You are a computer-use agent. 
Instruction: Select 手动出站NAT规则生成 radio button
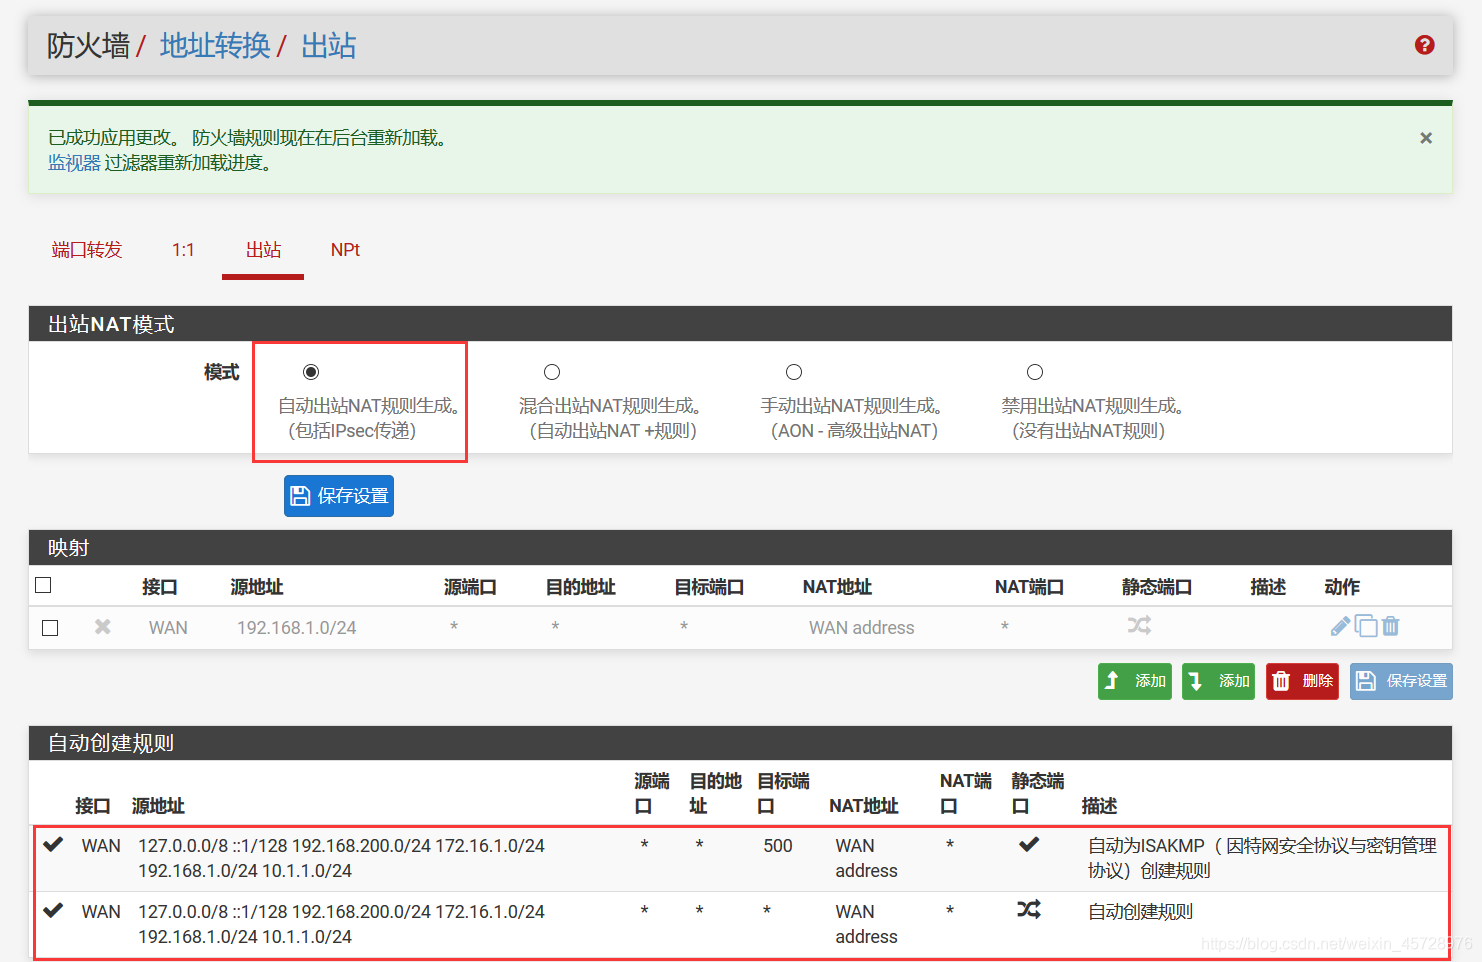pyautogui.click(x=794, y=372)
